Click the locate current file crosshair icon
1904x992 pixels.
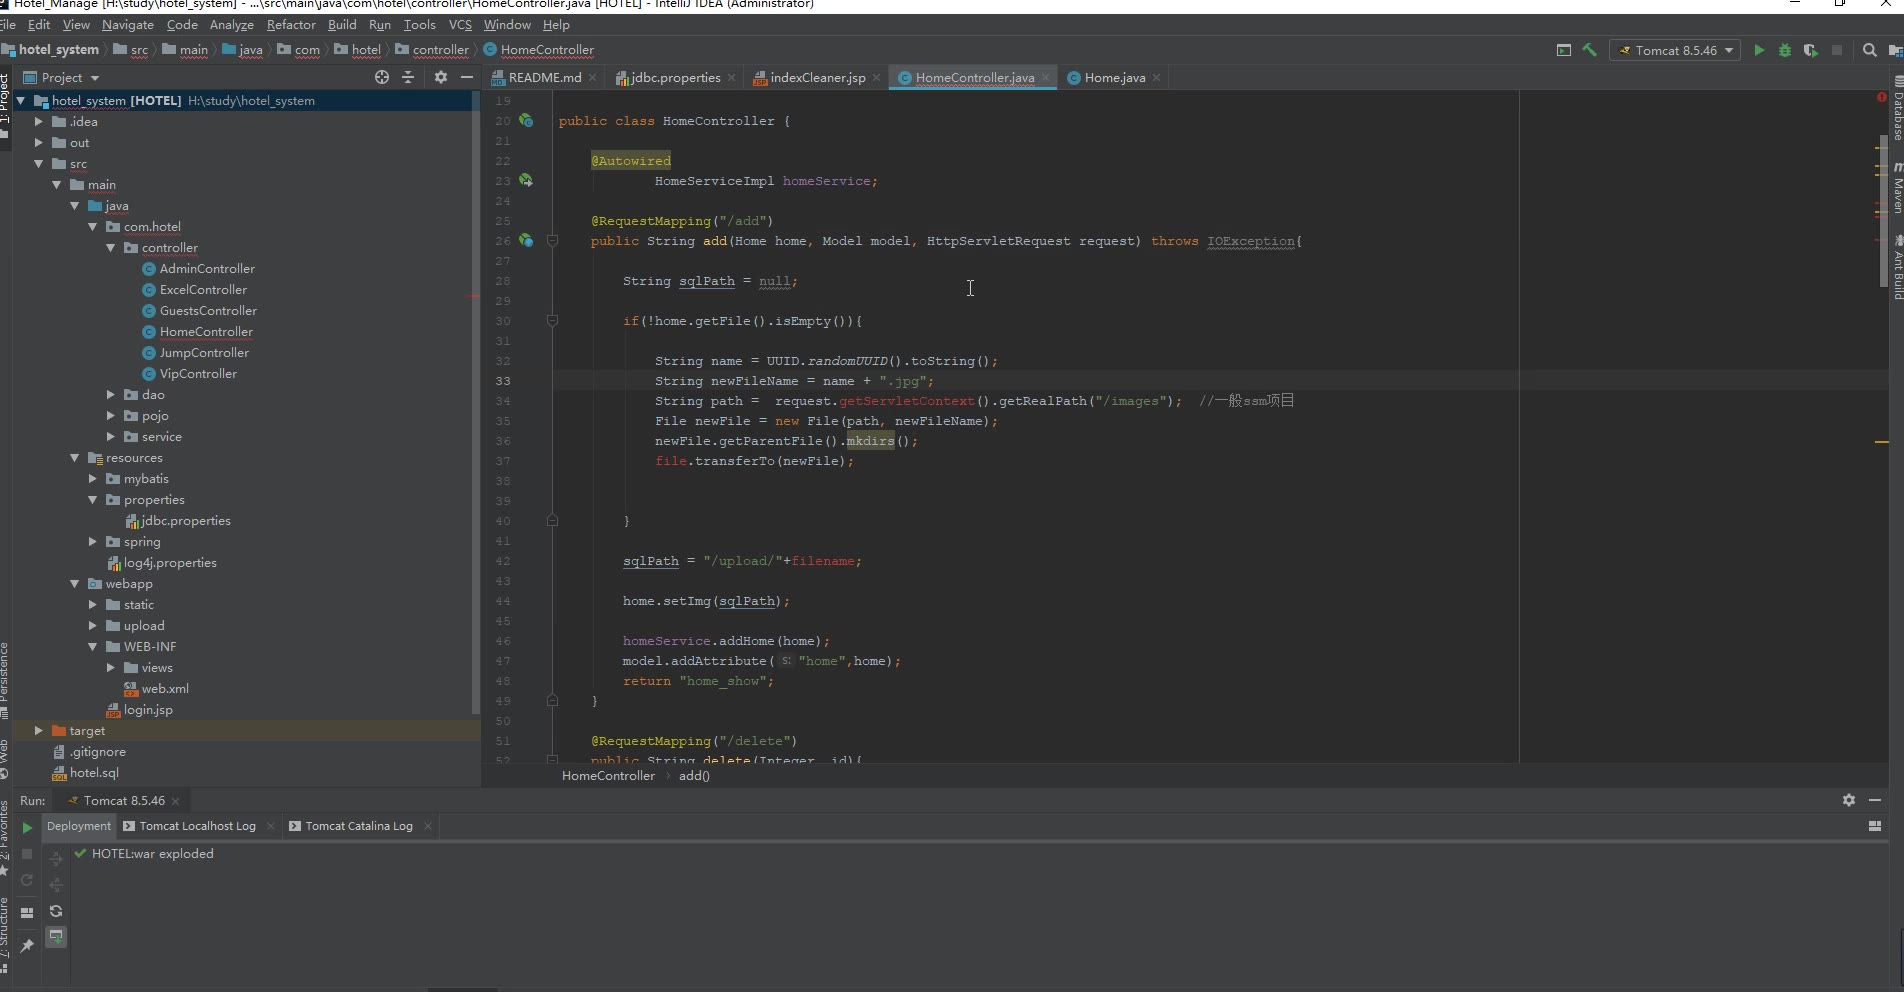381,77
